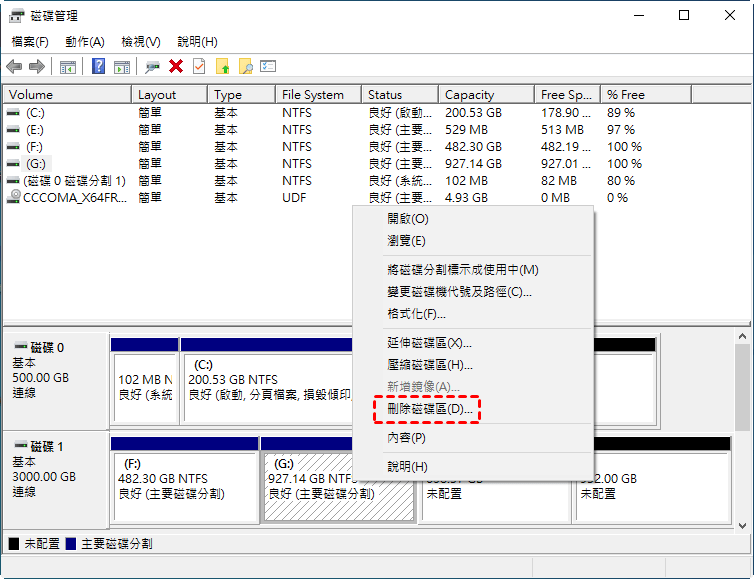
Task: Click the page with checkmark properties icon
Action: pos(199,66)
